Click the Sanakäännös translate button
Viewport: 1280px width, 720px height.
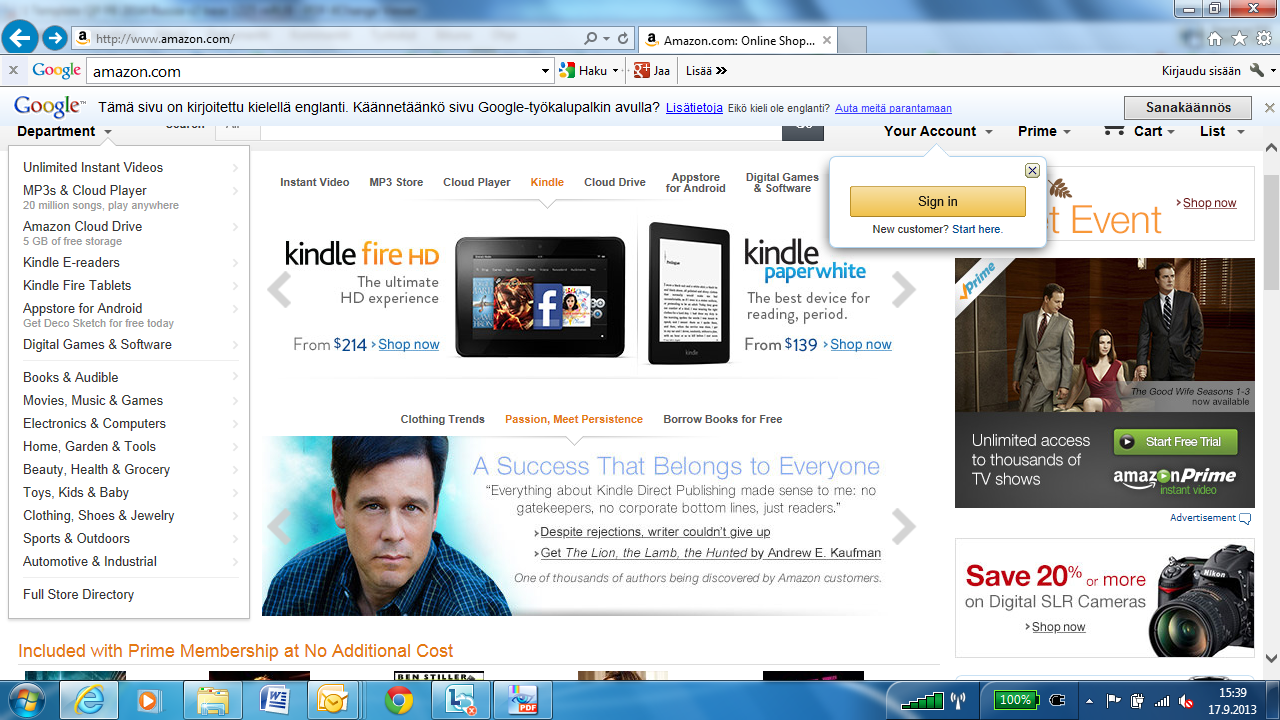click(x=1187, y=107)
